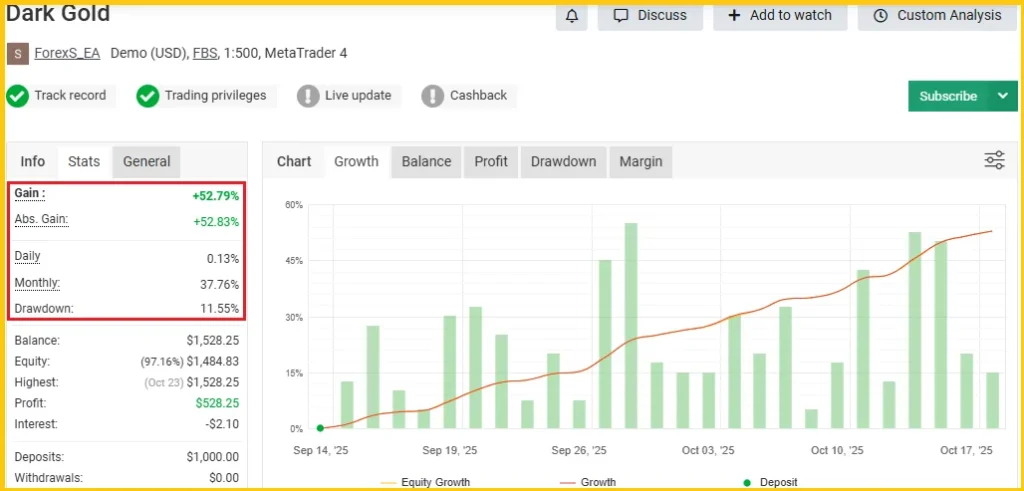Open the chart settings sliders icon
The image size is (1024, 491).
point(994,160)
